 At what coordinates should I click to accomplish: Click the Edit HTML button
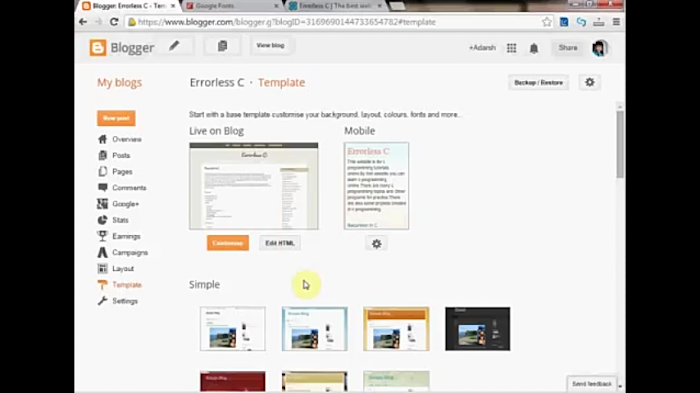click(x=280, y=243)
